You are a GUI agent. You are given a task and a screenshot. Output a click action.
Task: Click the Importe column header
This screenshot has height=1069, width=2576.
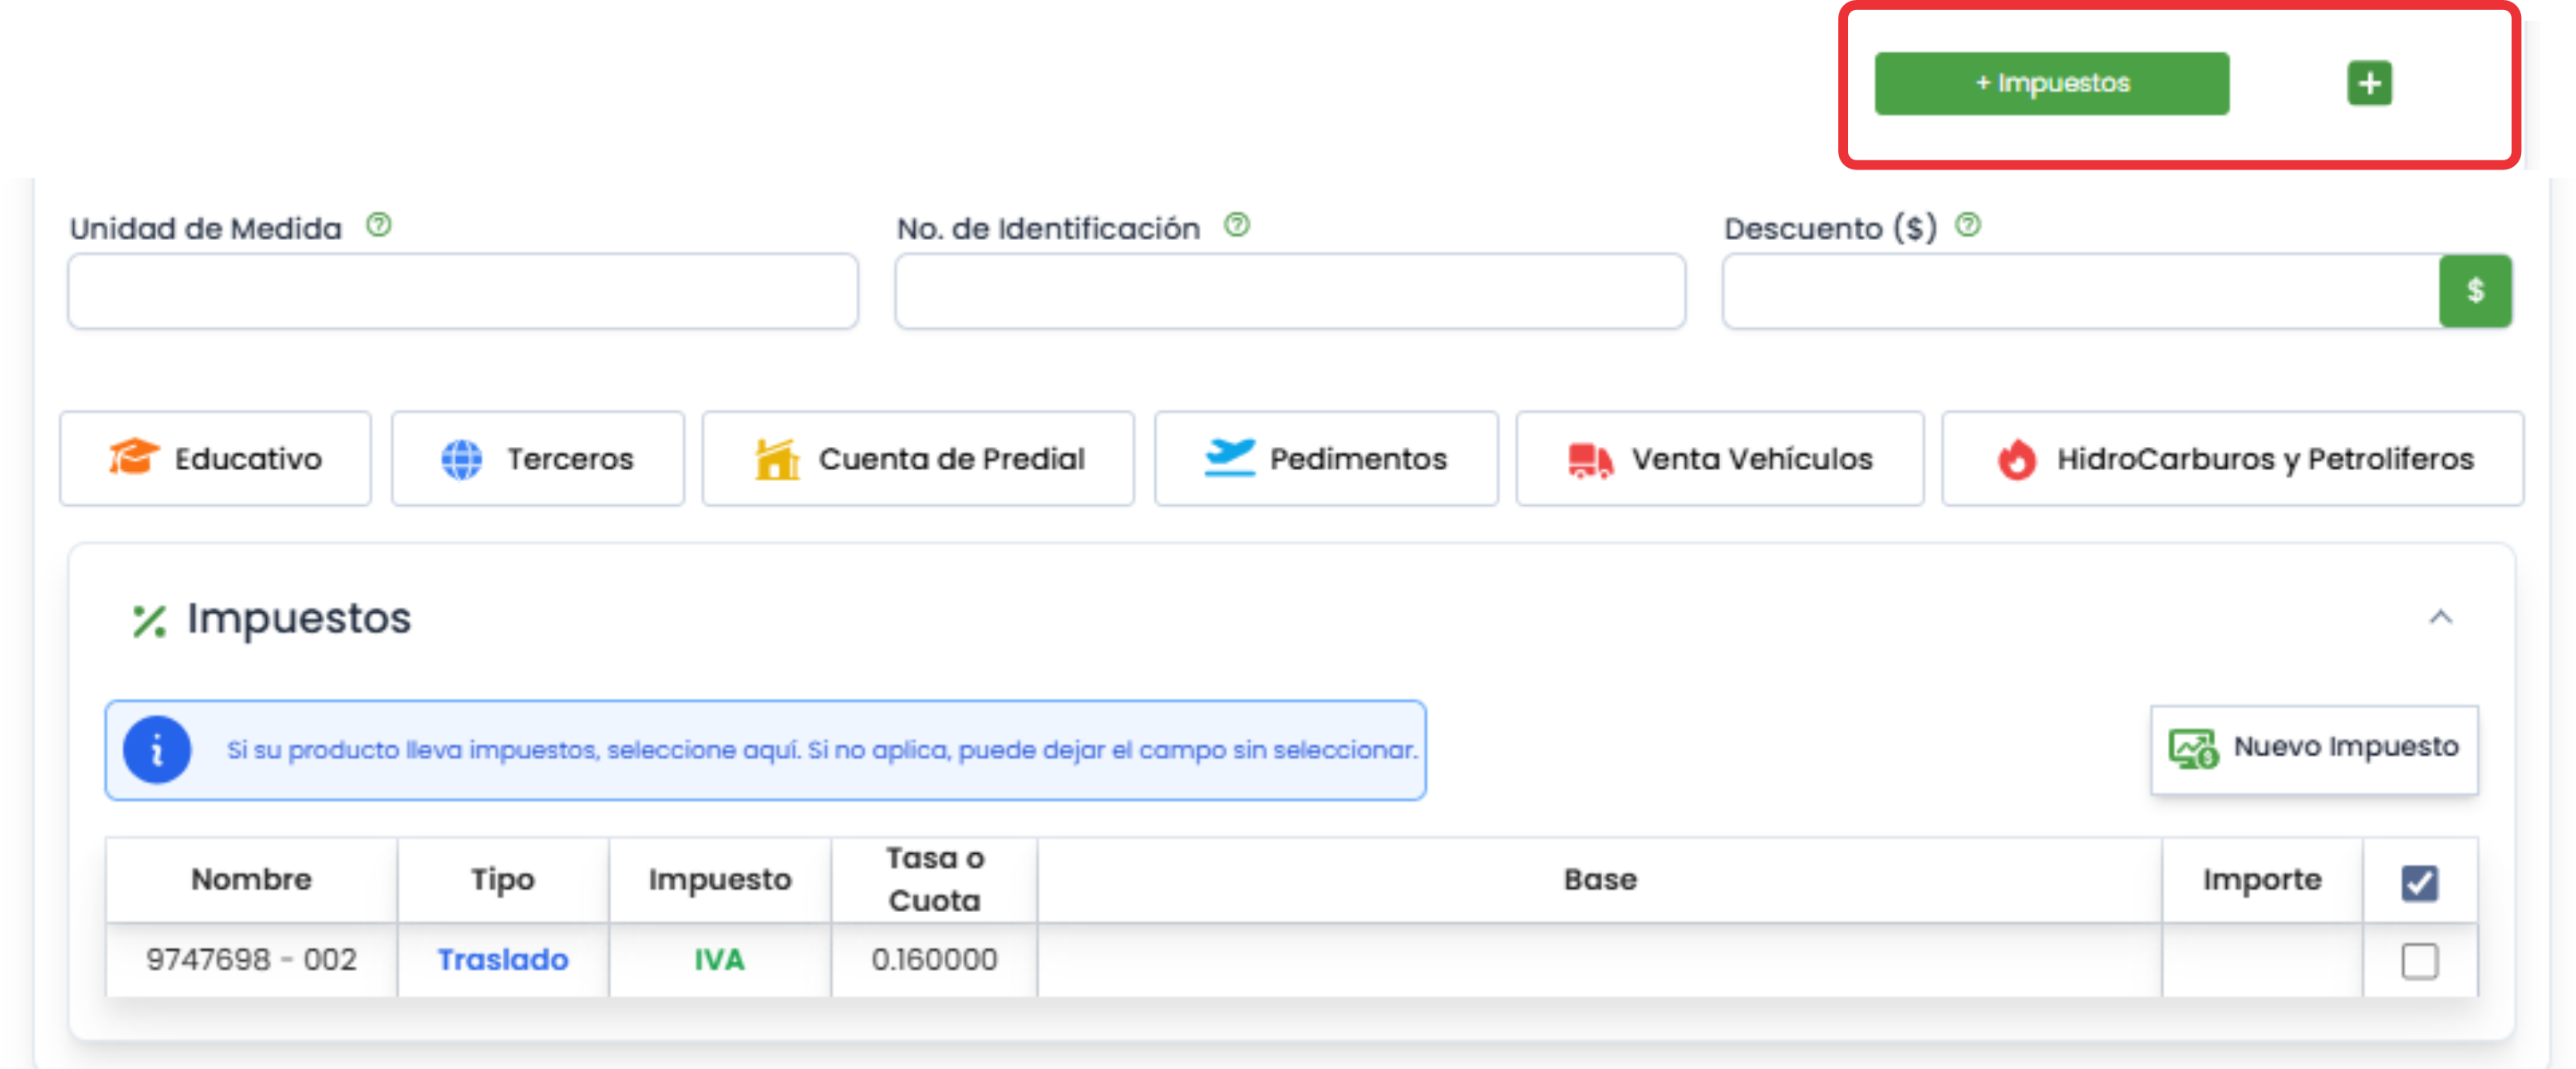point(2262,880)
